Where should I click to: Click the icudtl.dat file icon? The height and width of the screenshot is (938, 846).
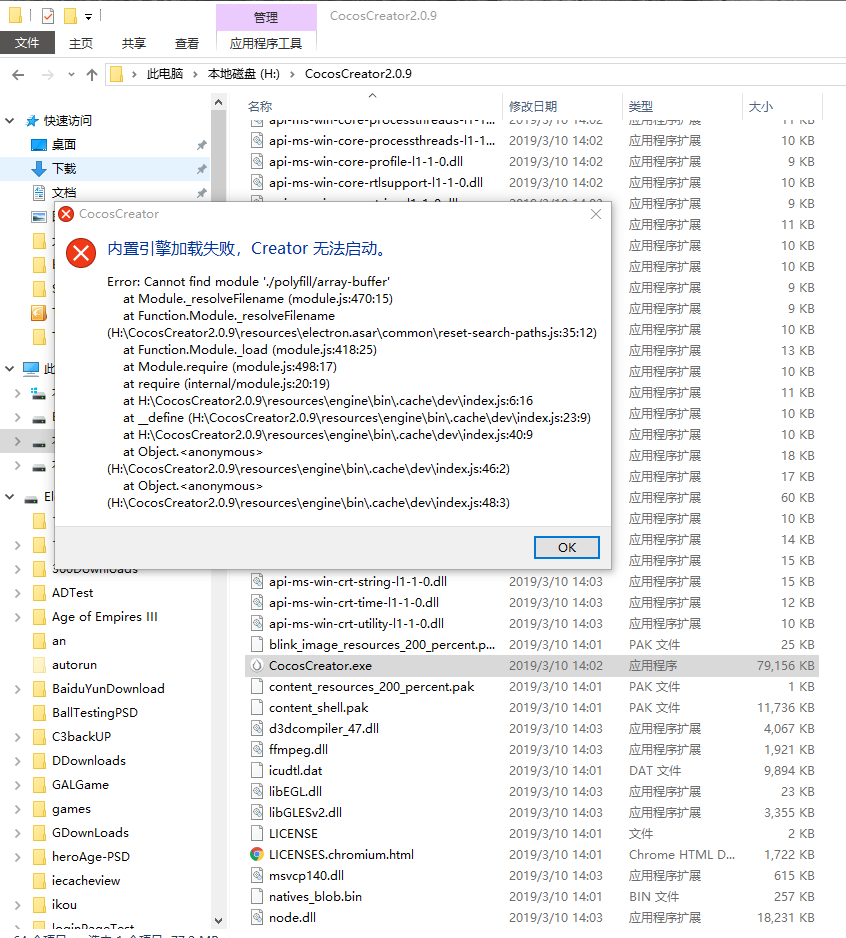click(257, 770)
